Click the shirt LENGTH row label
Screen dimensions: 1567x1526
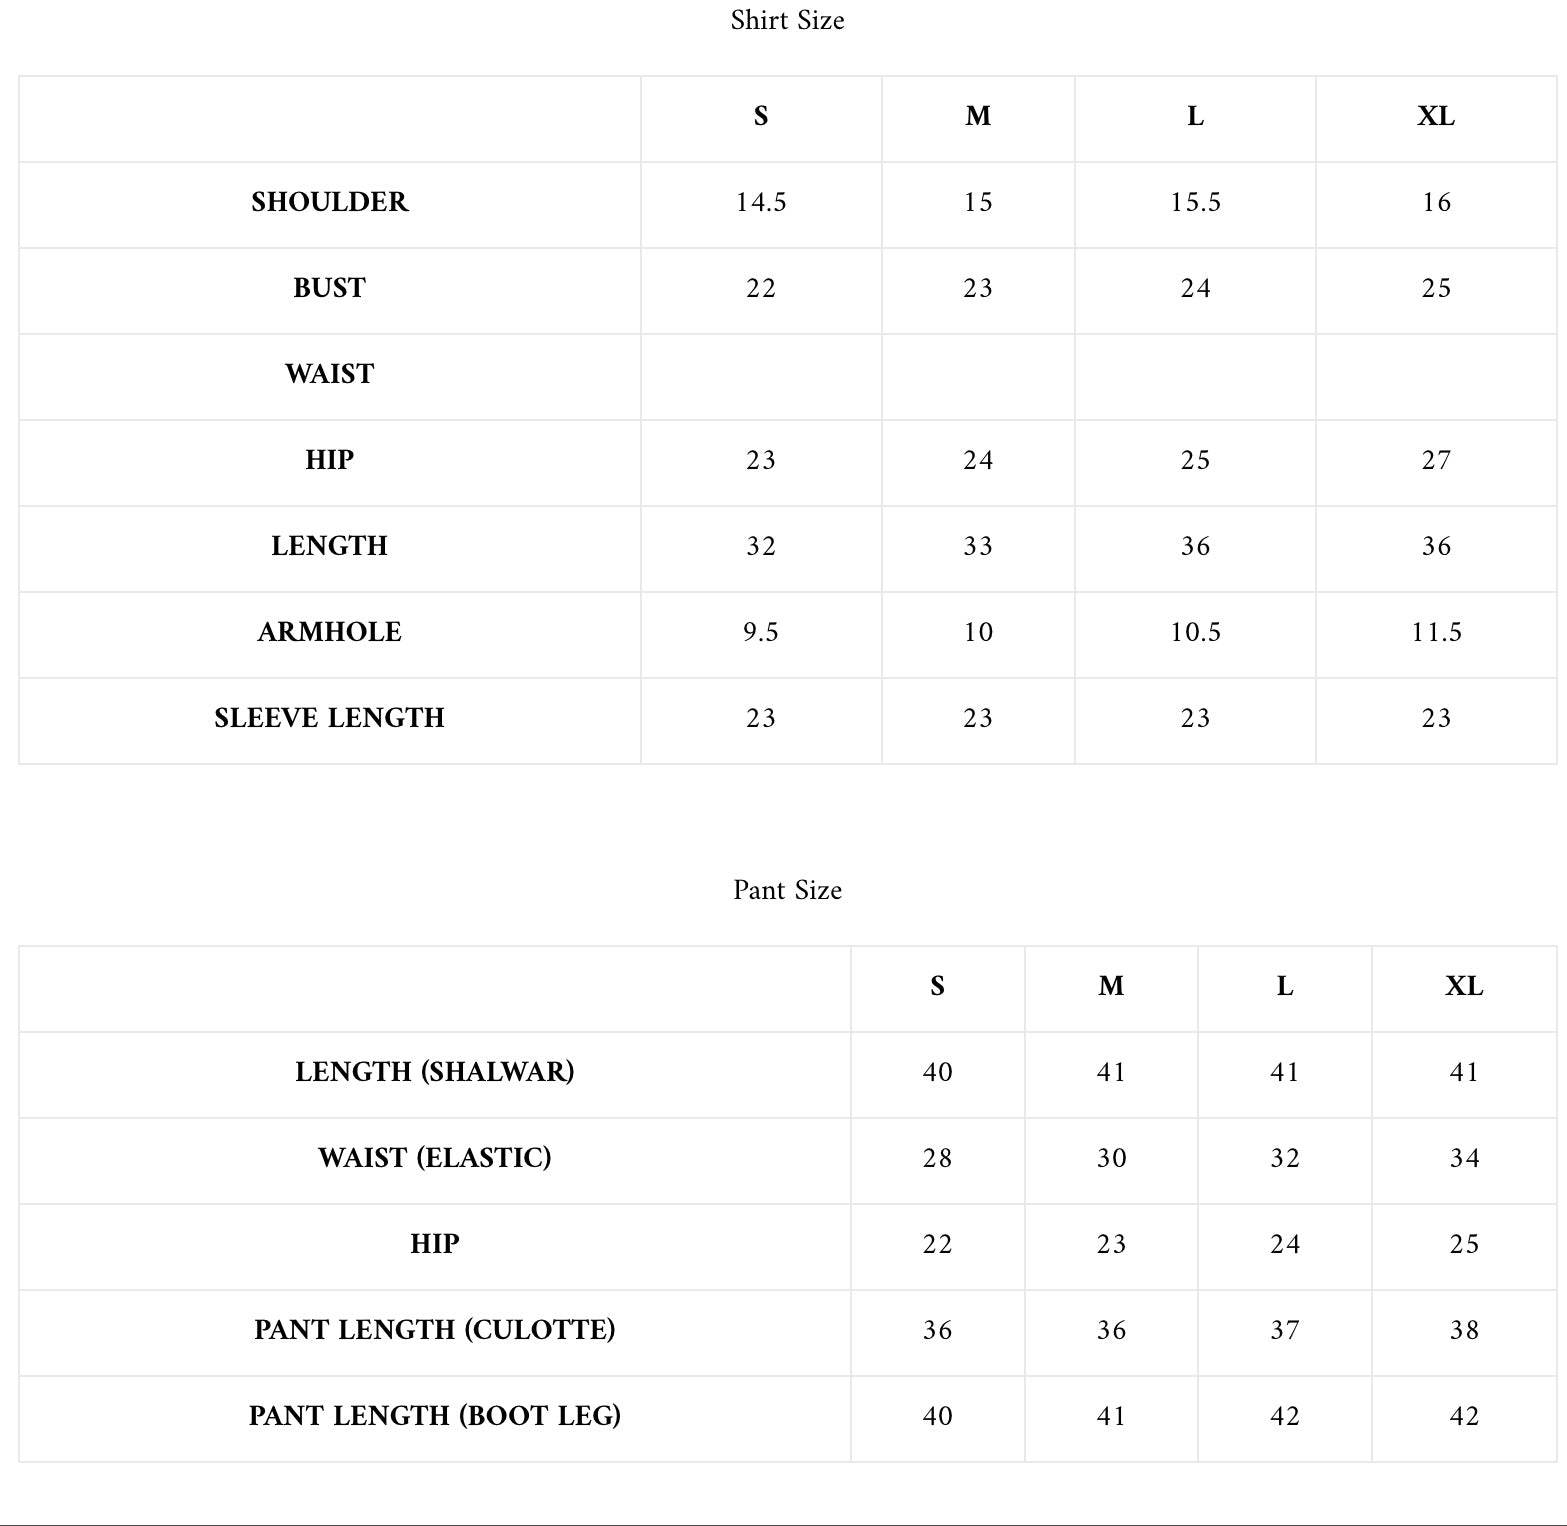click(330, 546)
